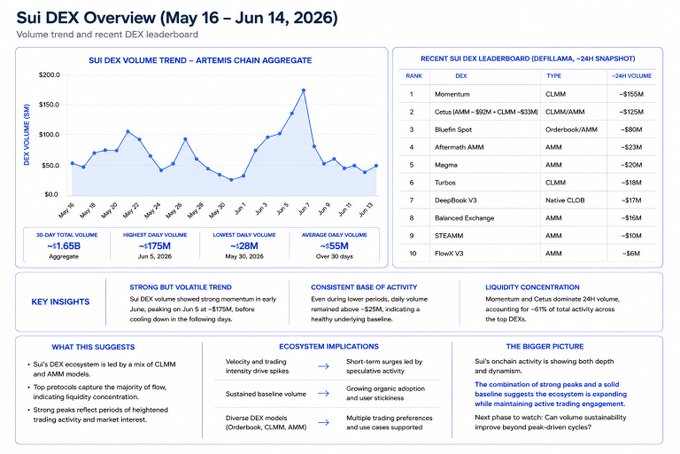Image resolution: width=680 pixels, height=454 pixels.
Task: Click "ECOSYSTEM IMPLICATIONS" heading
Action: [x=329, y=346]
